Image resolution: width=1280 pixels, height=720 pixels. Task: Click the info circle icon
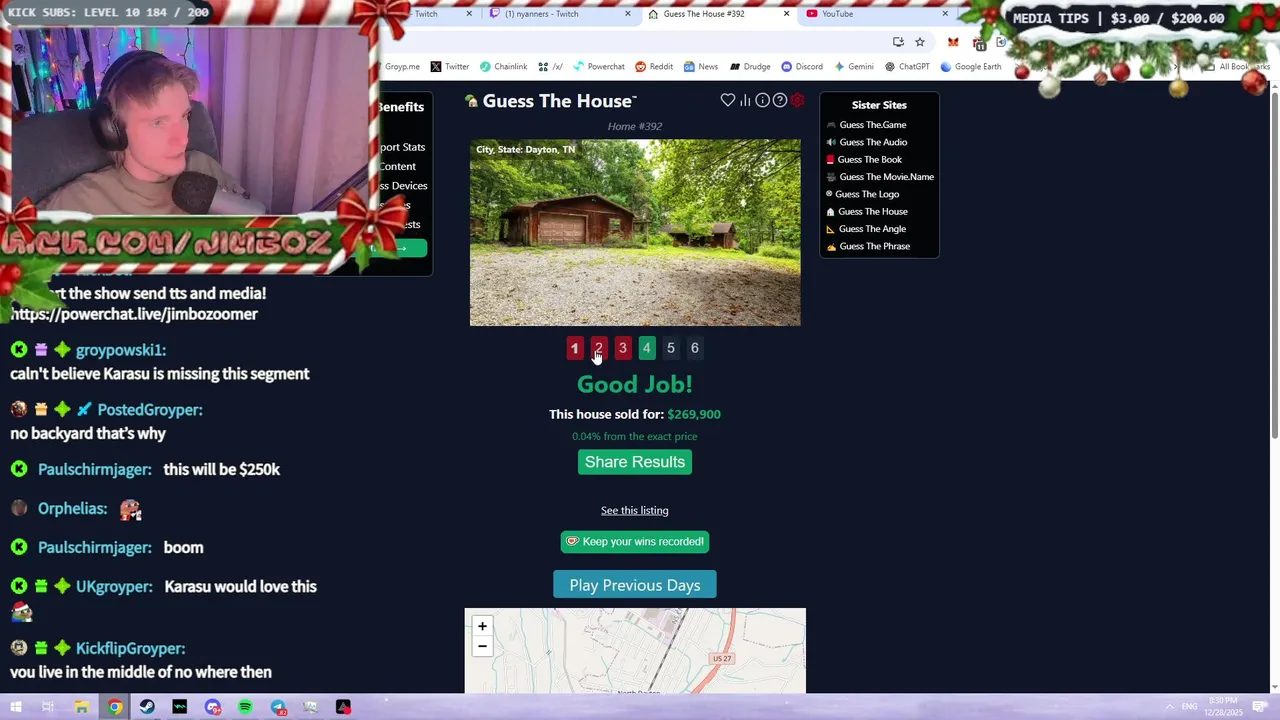click(762, 100)
